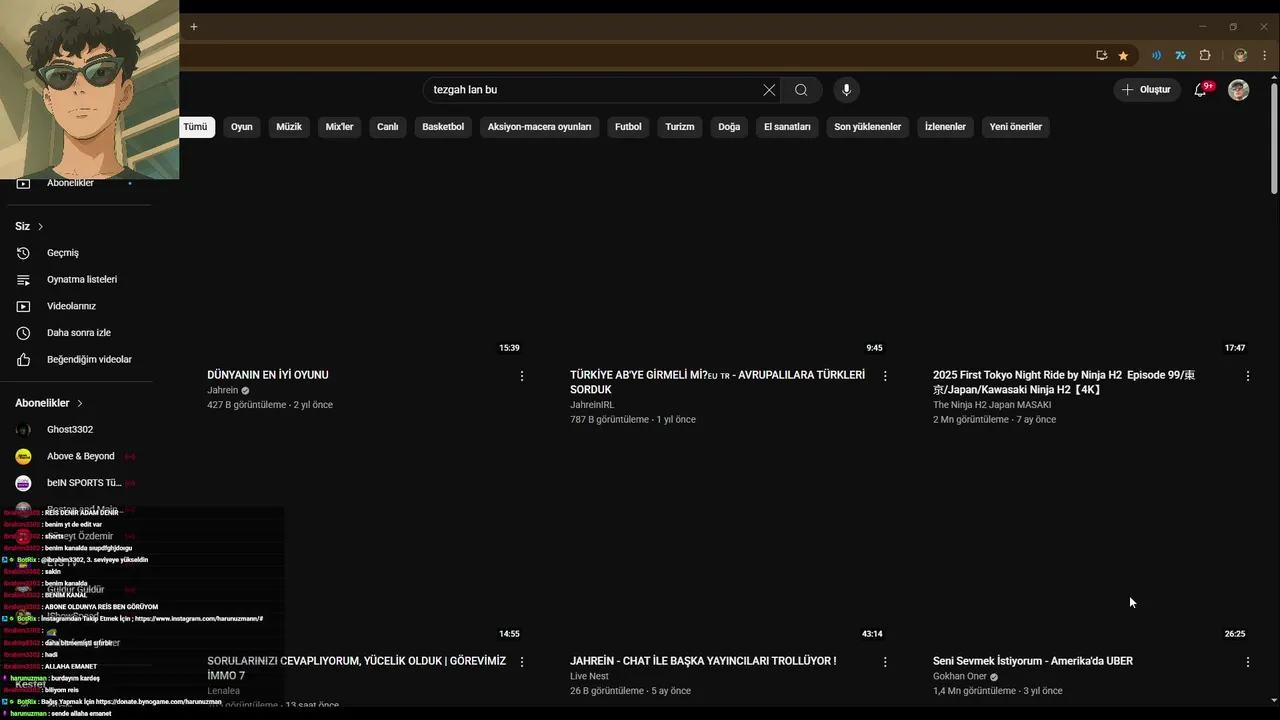Select the Aksiyon-macera oyunları chip
This screenshot has height=720, width=1280.
pyautogui.click(x=539, y=127)
